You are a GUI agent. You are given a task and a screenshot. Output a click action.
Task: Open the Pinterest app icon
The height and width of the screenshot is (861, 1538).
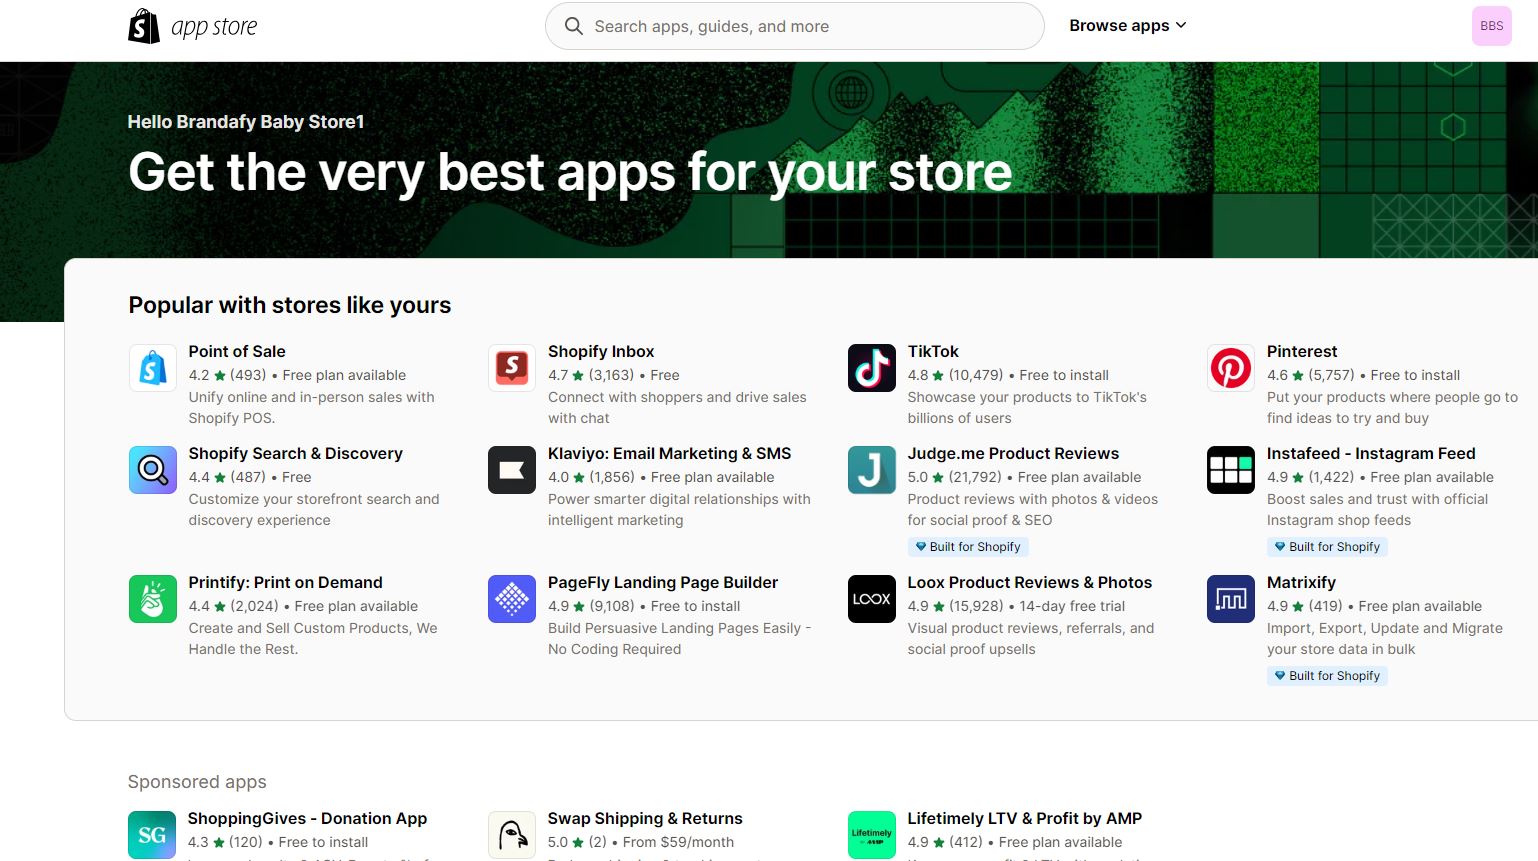1231,368
